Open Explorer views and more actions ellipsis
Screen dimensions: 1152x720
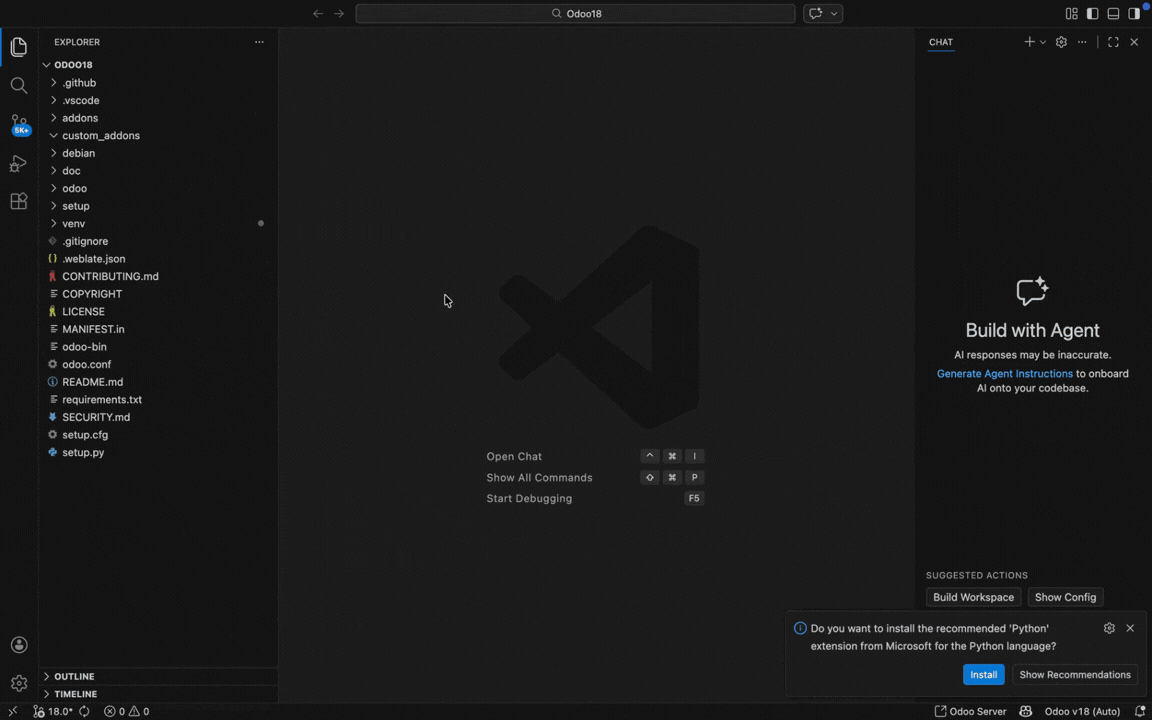click(259, 42)
